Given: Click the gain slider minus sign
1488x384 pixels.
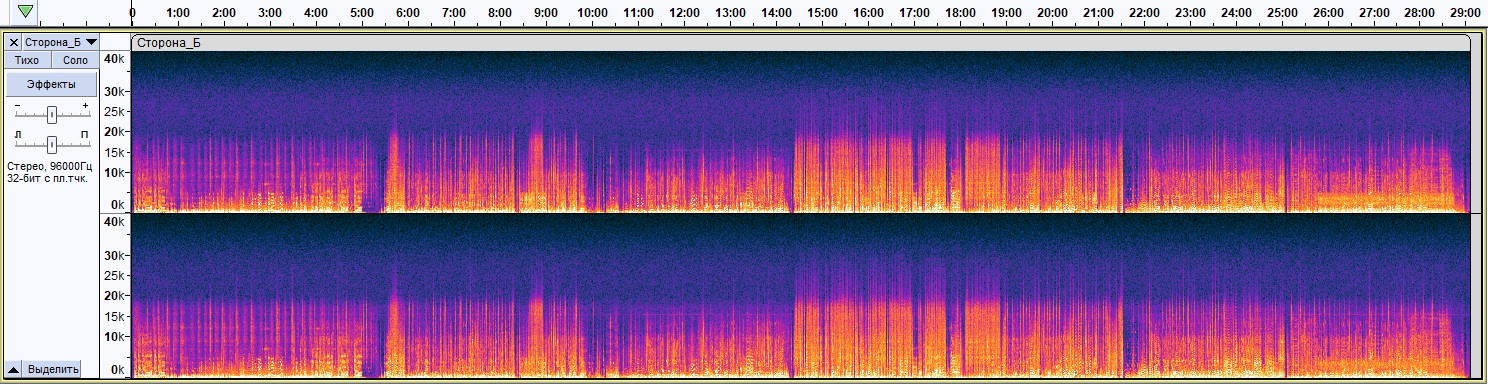Looking at the screenshot, I should pyautogui.click(x=17, y=105).
